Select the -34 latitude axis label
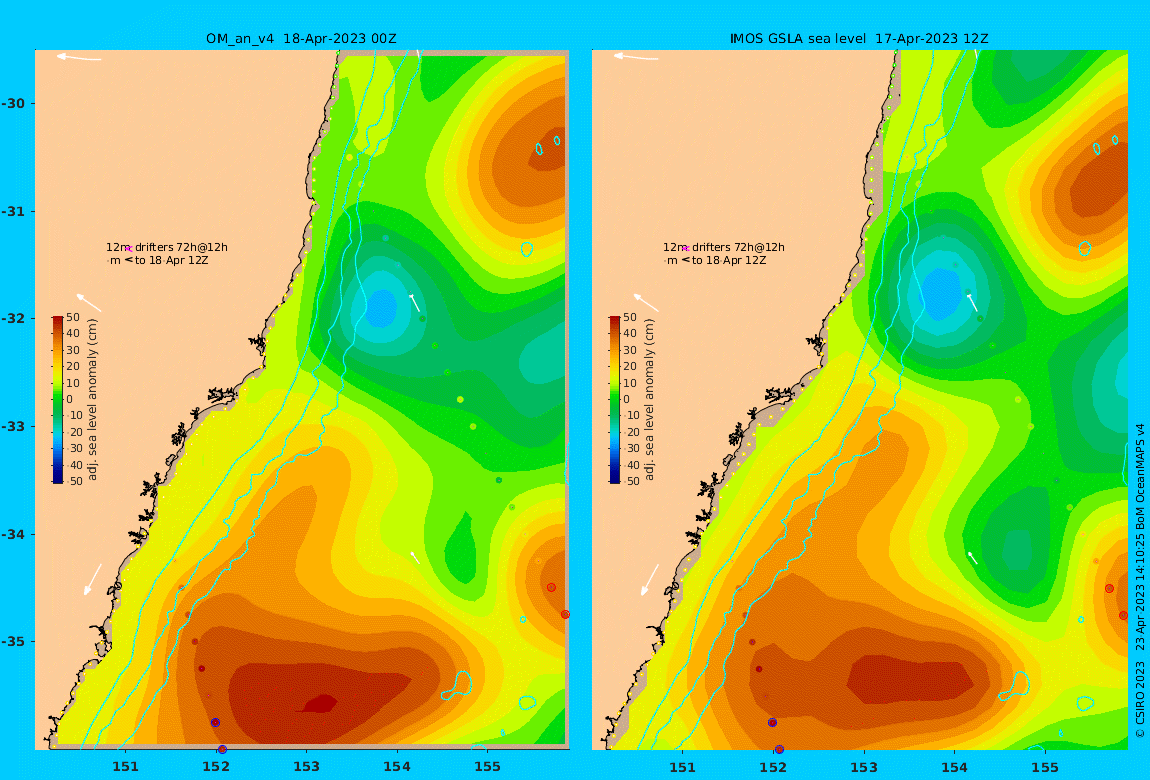 13,534
